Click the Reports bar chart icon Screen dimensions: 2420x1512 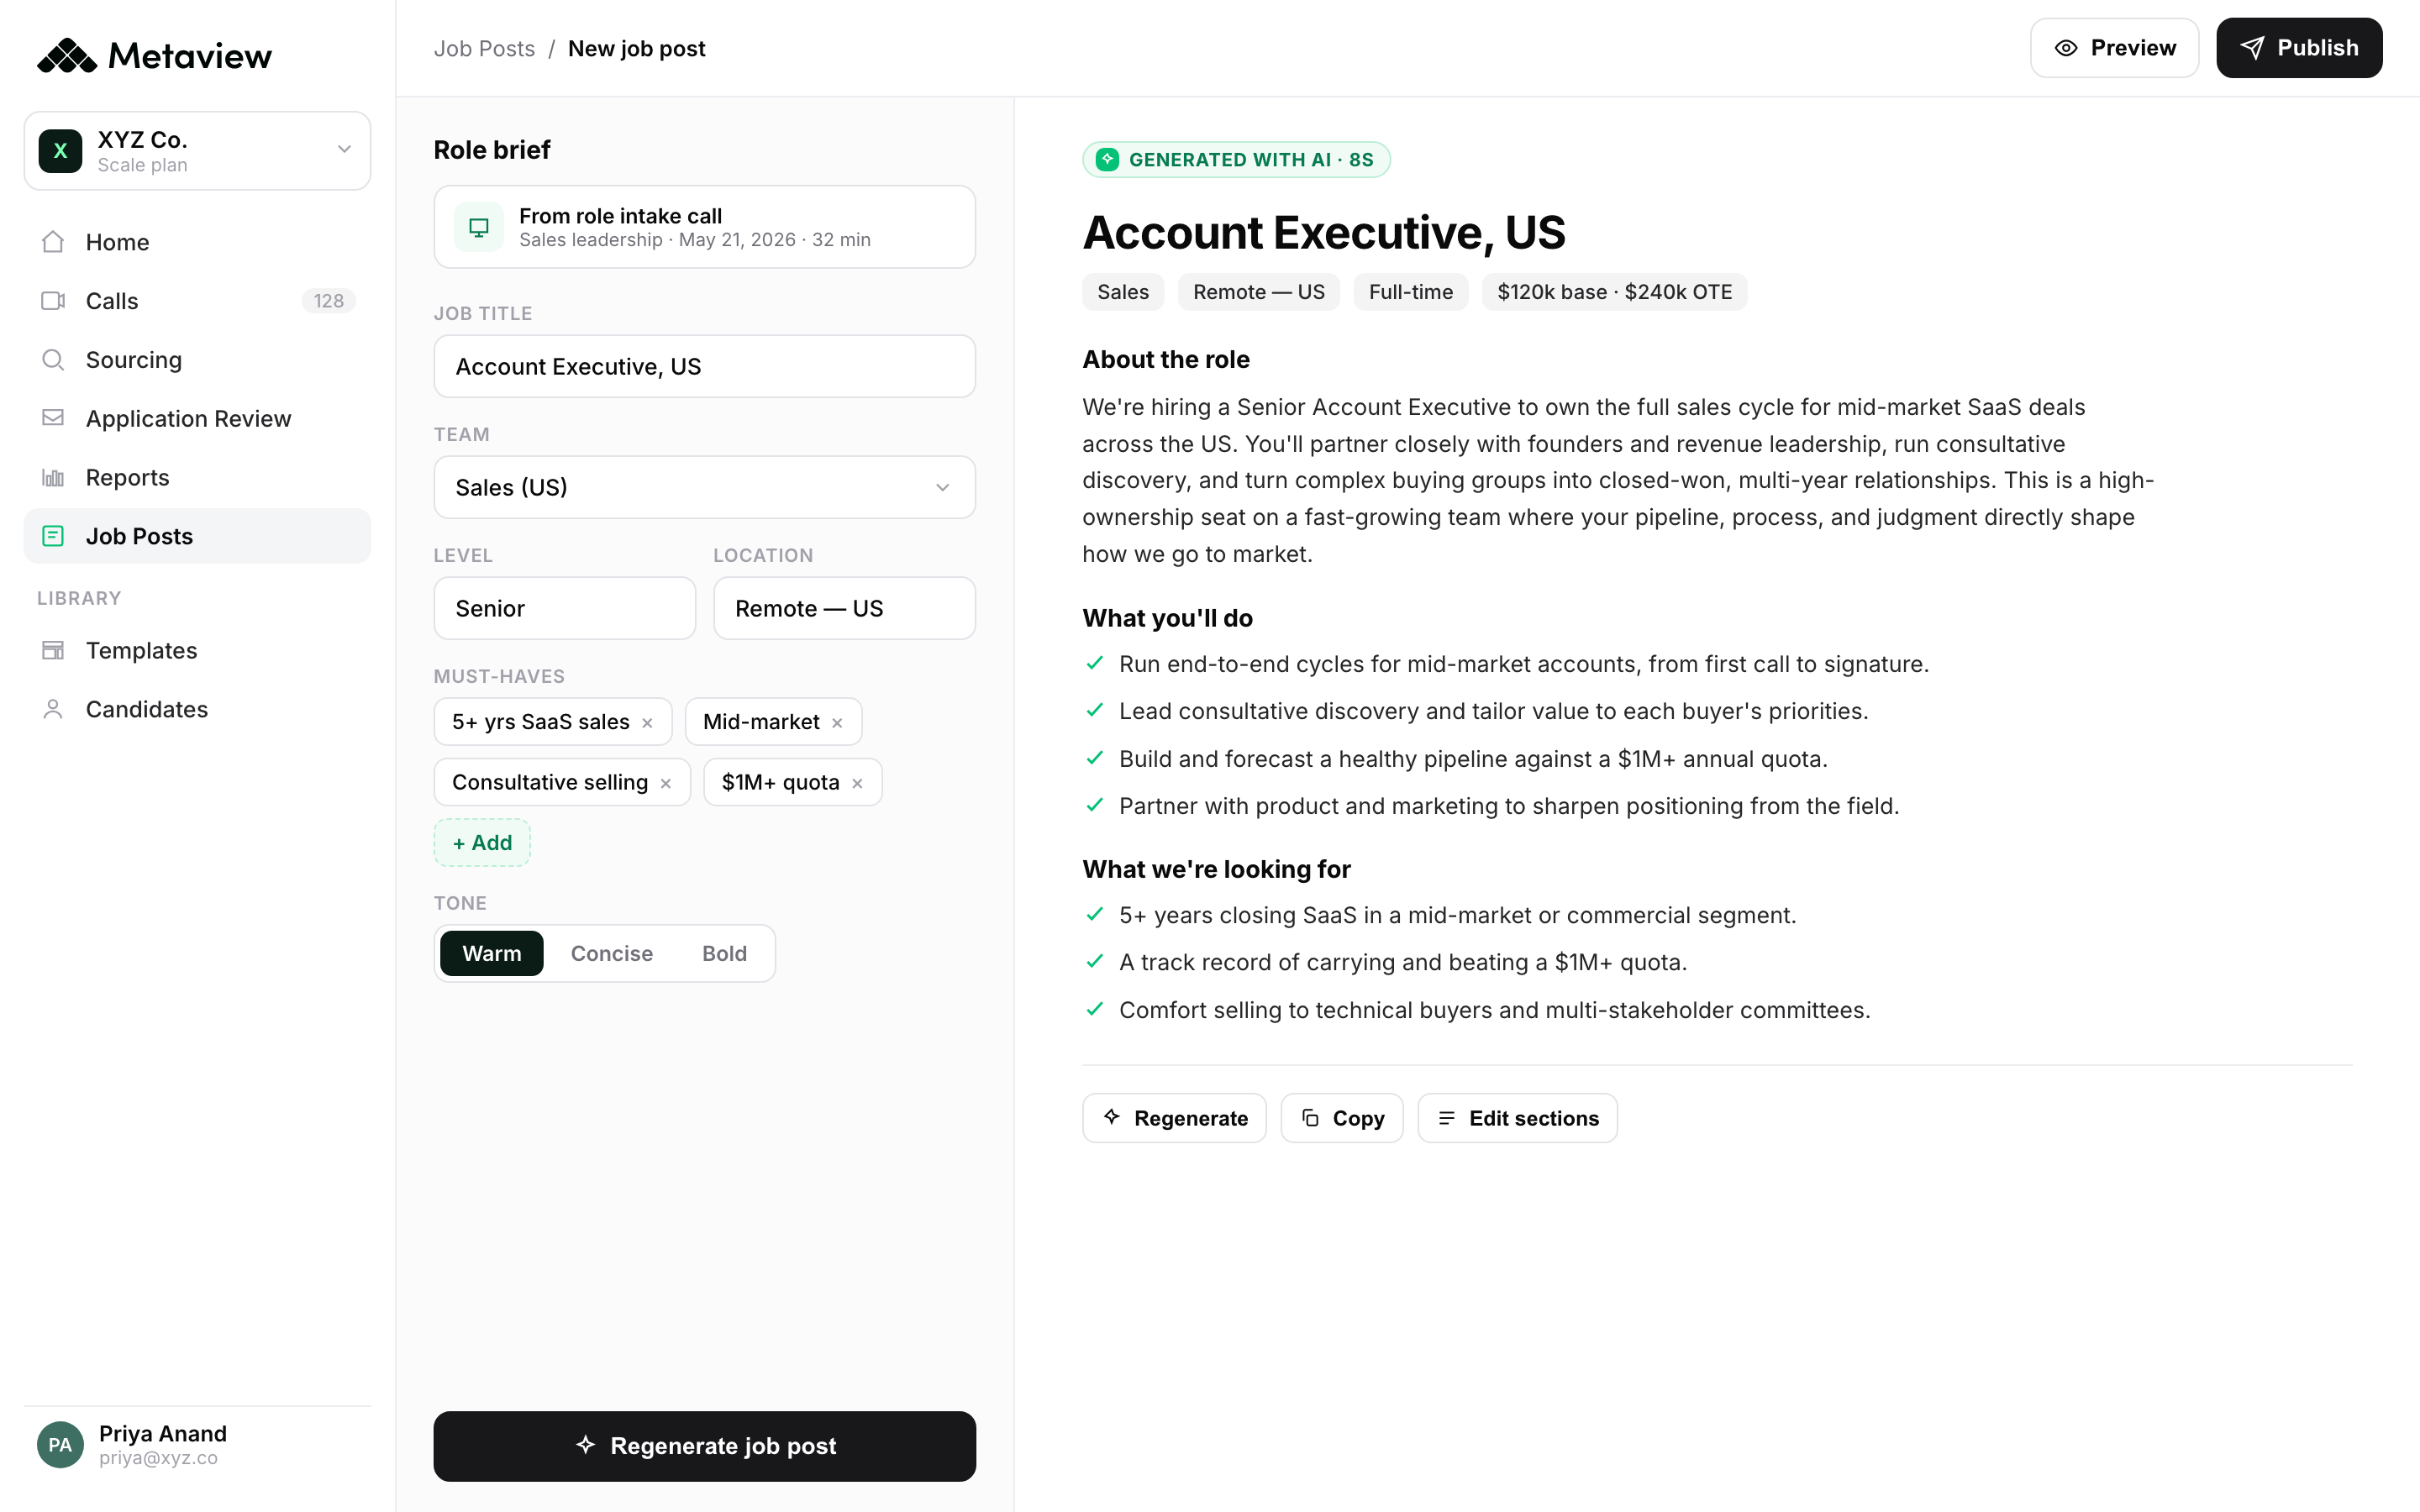[53, 477]
